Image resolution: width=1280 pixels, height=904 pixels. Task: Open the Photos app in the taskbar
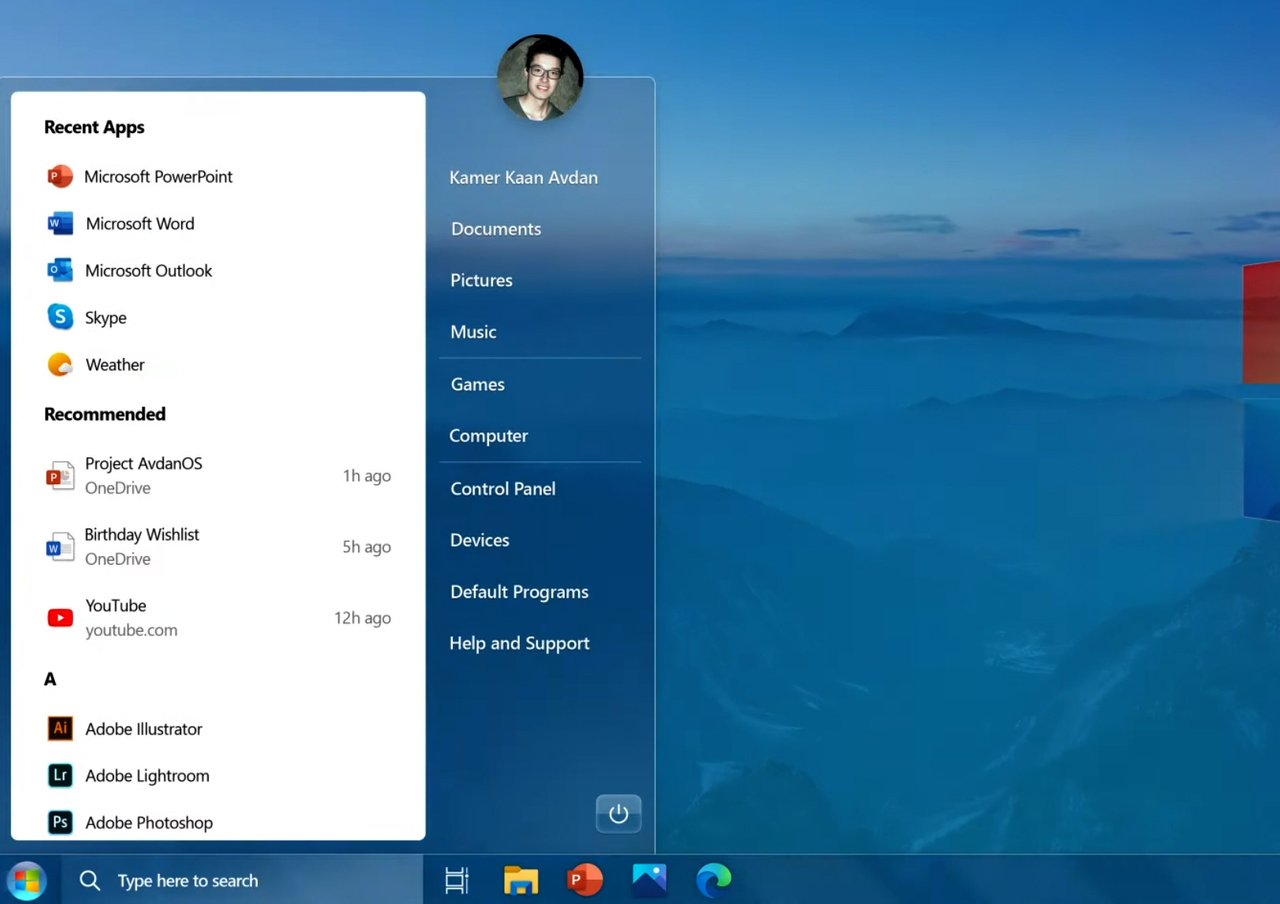(649, 880)
